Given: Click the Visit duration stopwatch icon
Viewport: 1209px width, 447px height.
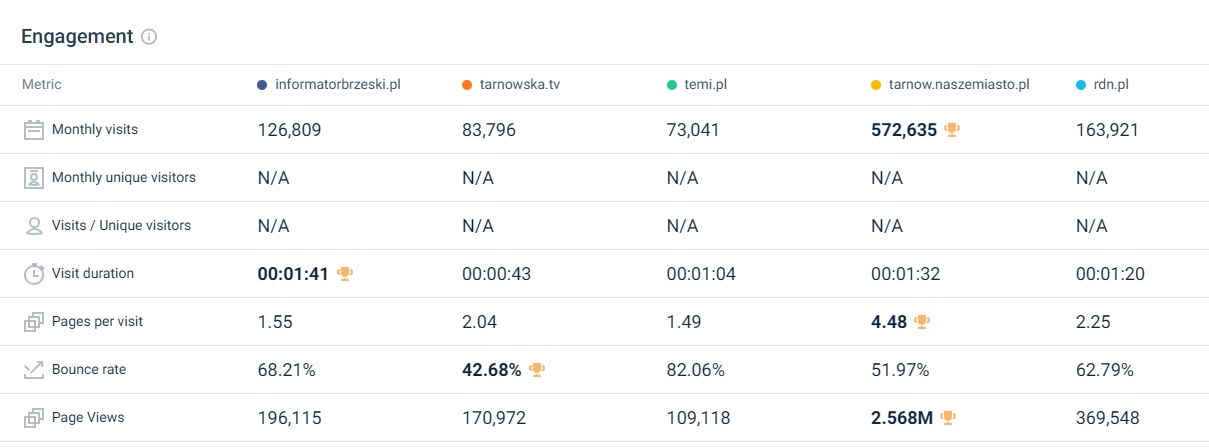Looking at the screenshot, I should pyautogui.click(x=34, y=273).
